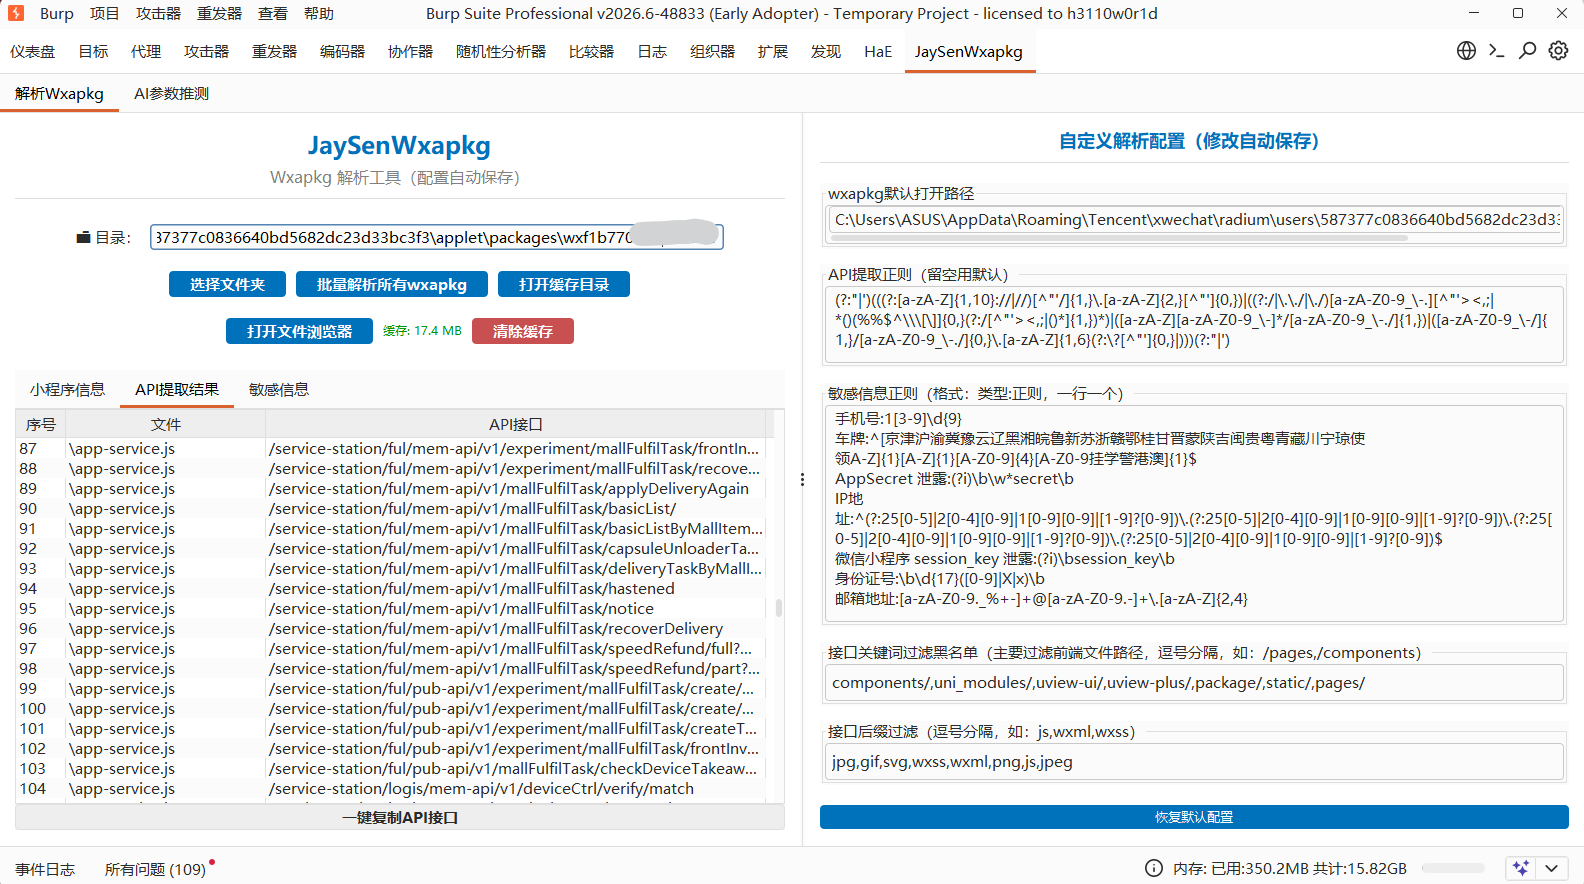Click the memory info circle icon
Screen dimensions: 1584x884
[x=1153, y=868]
